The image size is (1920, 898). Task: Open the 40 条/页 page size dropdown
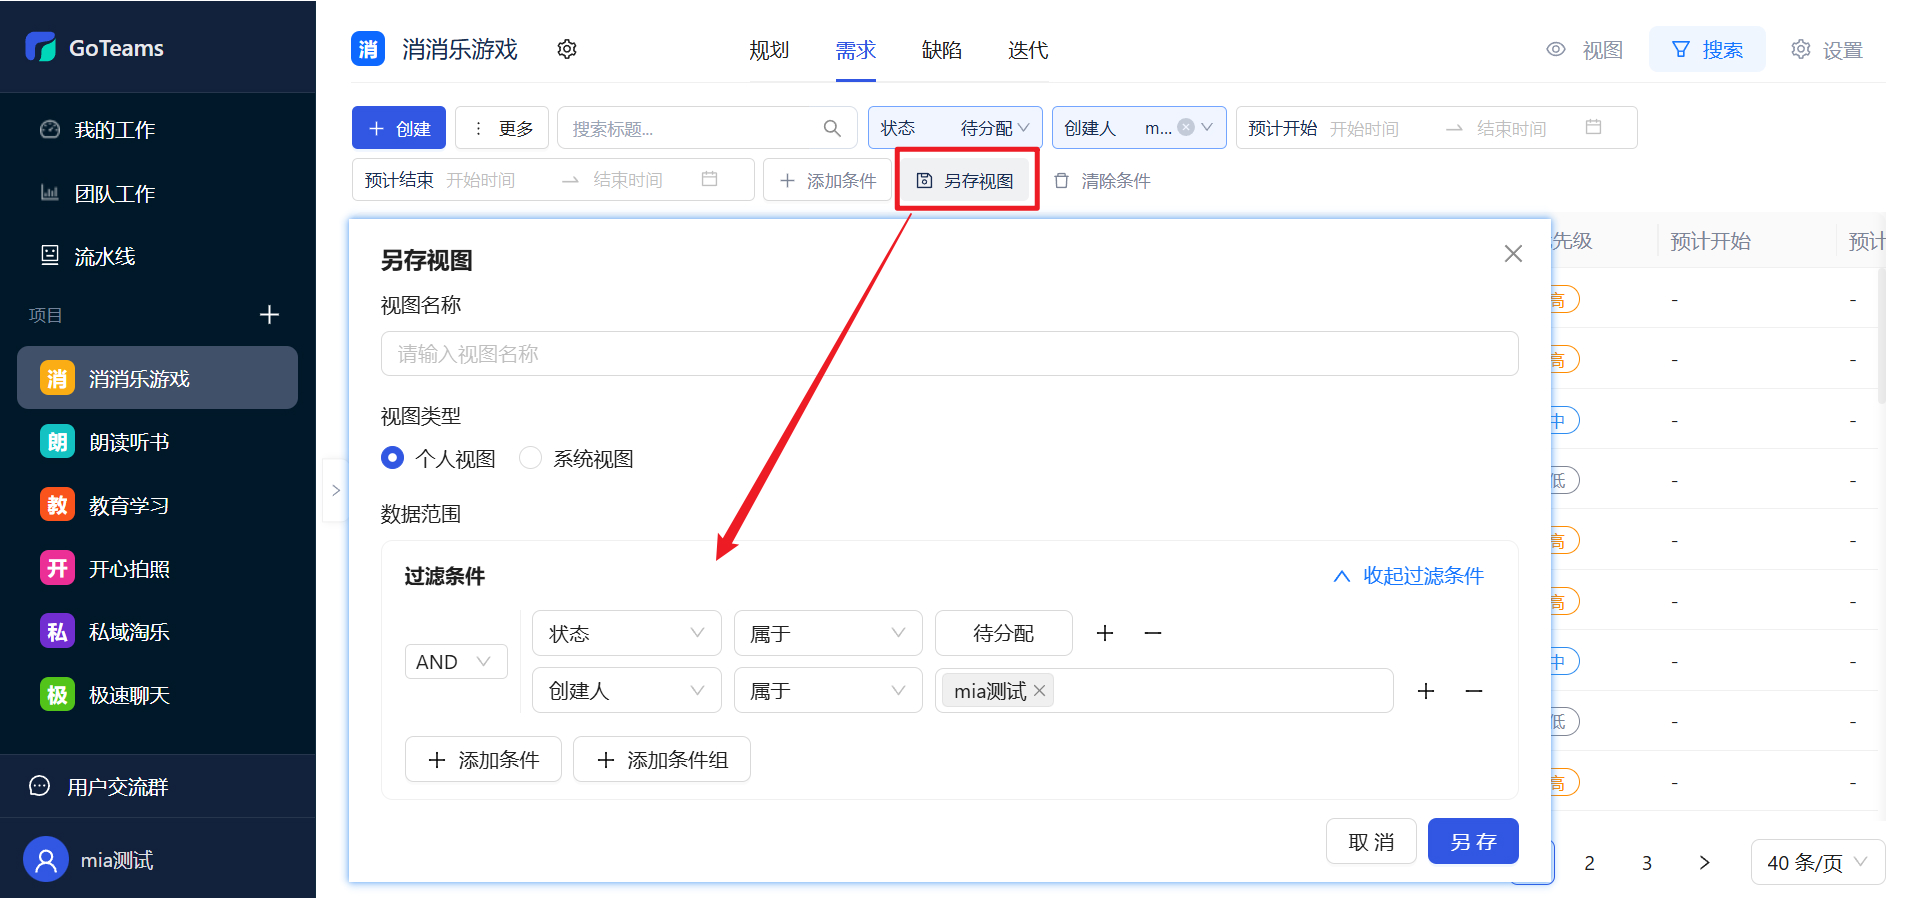pyautogui.click(x=1818, y=862)
